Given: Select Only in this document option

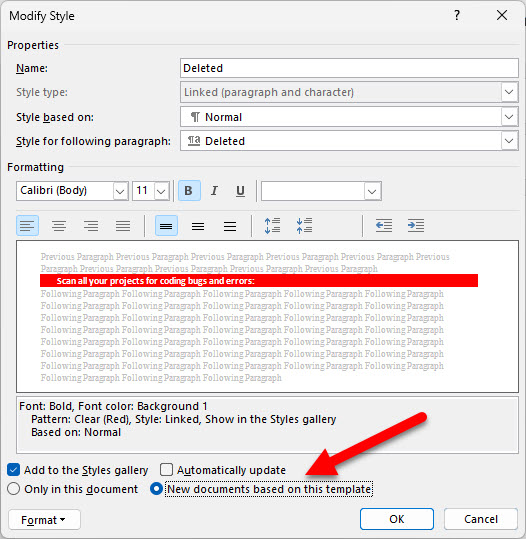Looking at the screenshot, I should 13,489.
